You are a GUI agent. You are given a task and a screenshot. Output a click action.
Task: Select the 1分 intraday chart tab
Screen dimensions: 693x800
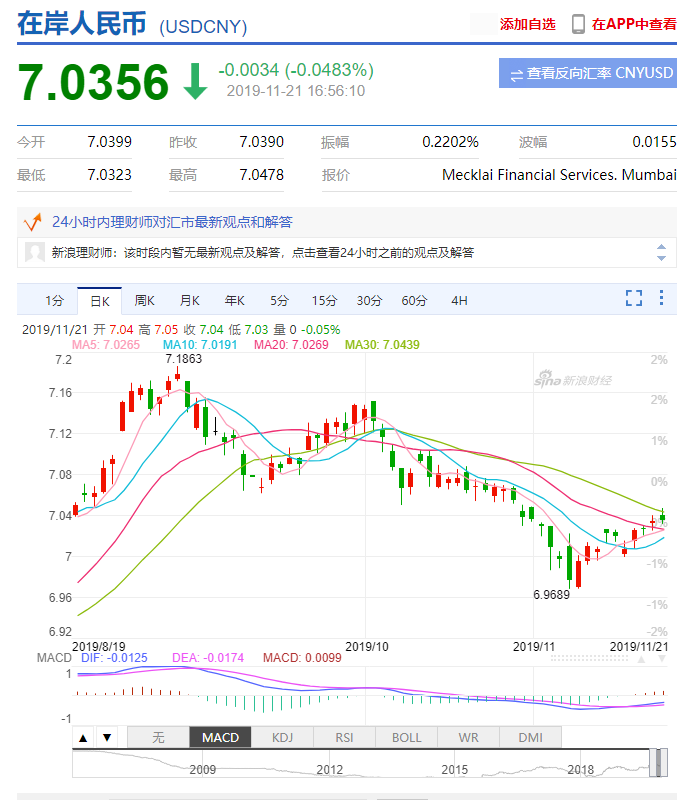(54, 300)
